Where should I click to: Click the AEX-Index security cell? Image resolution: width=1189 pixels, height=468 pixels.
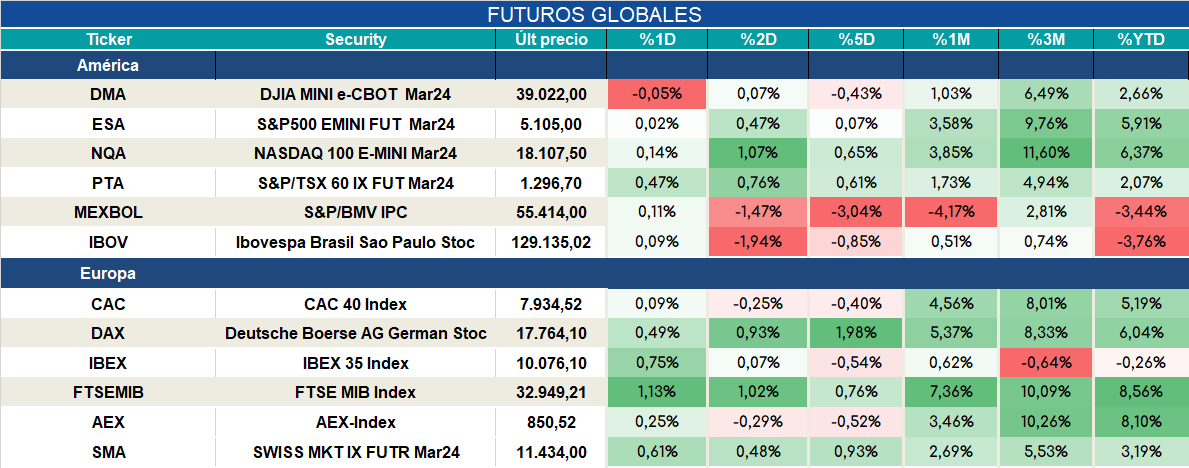[356, 422]
